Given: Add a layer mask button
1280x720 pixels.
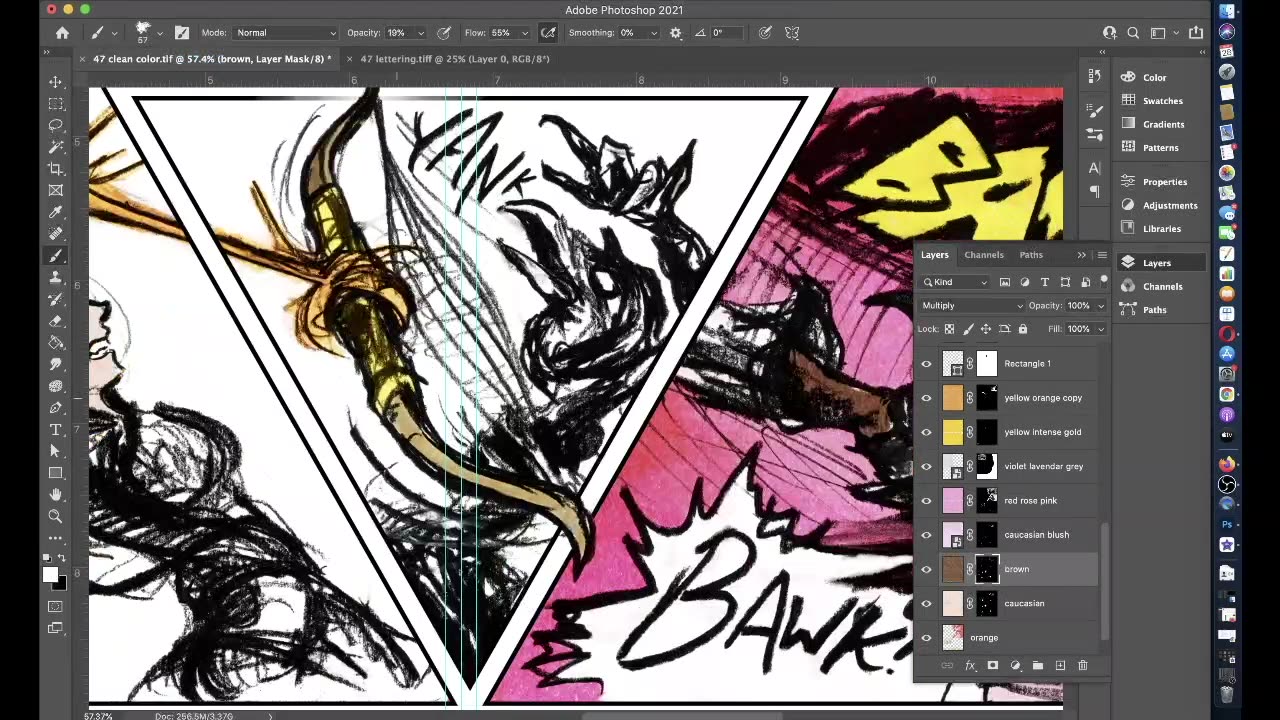Looking at the screenshot, I should [992, 665].
